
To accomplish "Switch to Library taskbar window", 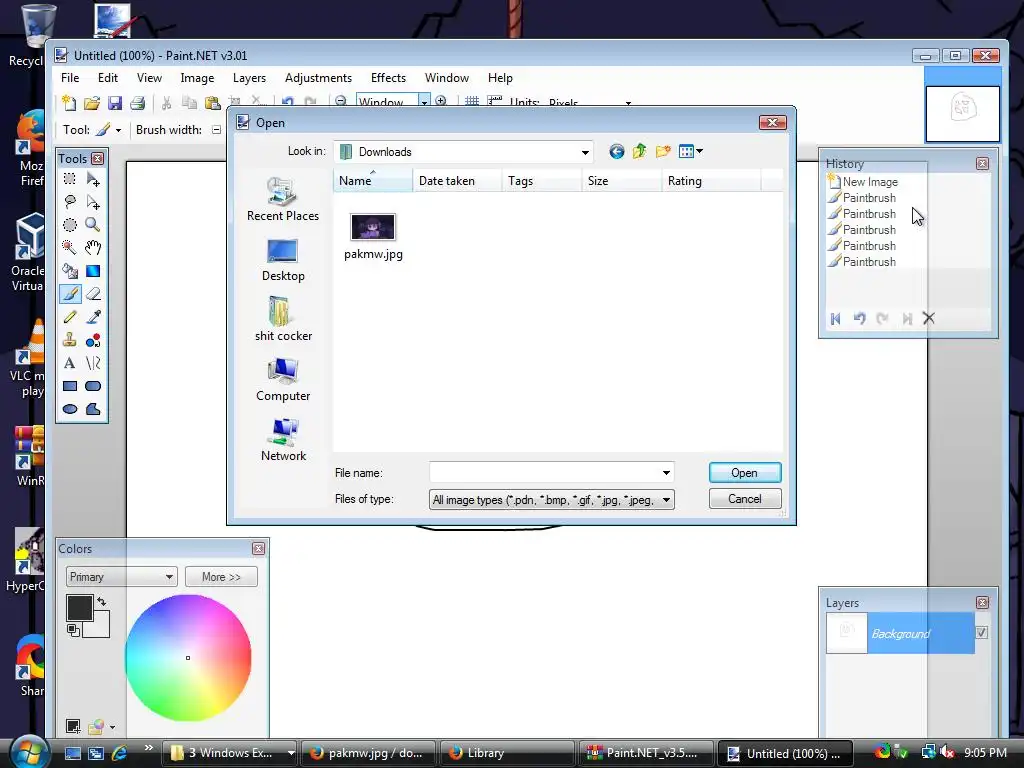I will (x=506, y=753).
